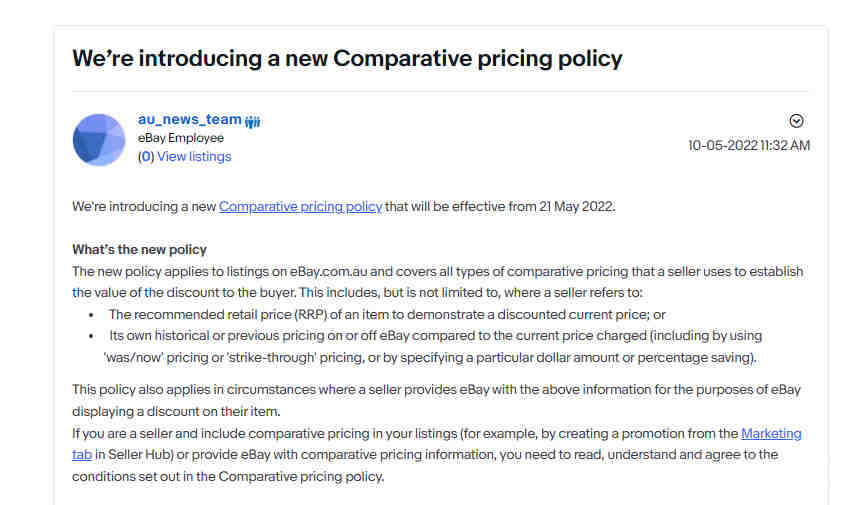Click the recommended retail price bullet point
Image resolution: width=856 pixels, height=505 pixels.
click(387, 315)
